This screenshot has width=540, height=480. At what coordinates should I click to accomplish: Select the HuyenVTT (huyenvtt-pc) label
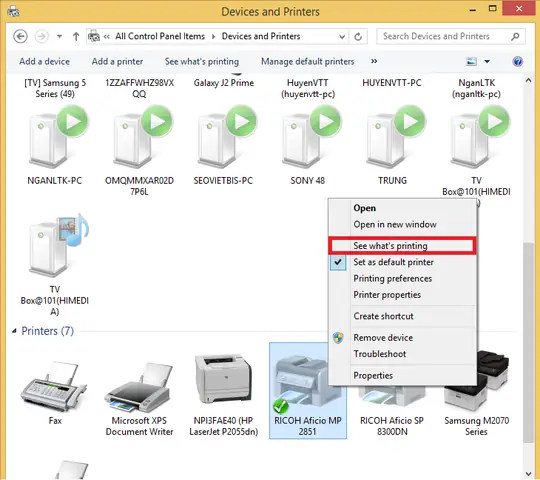(x=308, y=88)
